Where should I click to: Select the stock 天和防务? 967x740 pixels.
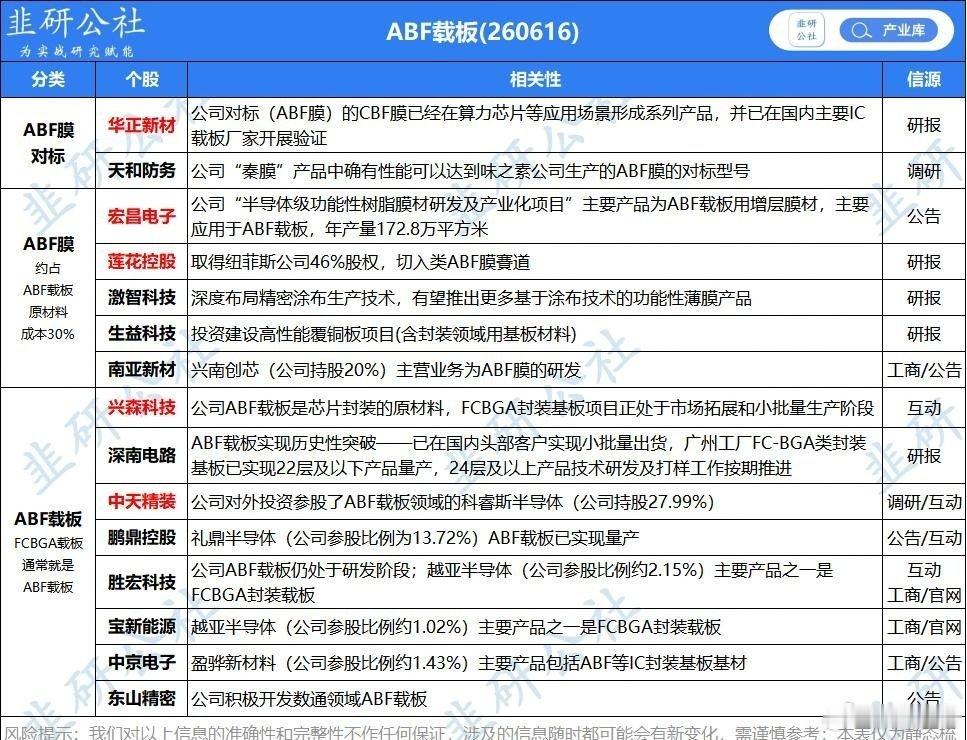(142, 171)
